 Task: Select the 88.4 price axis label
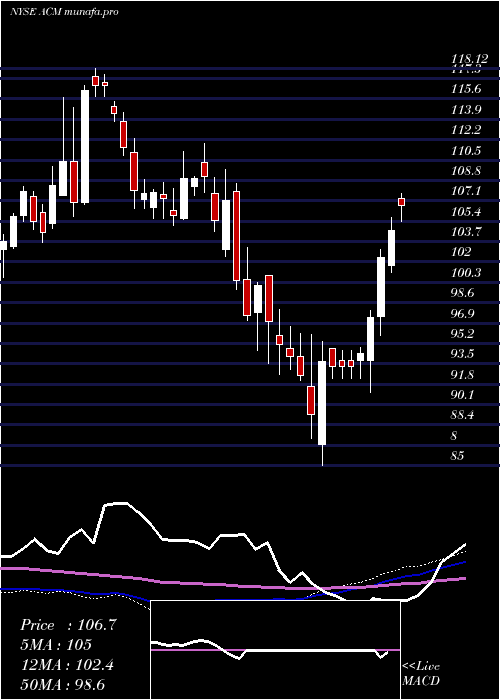point(464,415)
